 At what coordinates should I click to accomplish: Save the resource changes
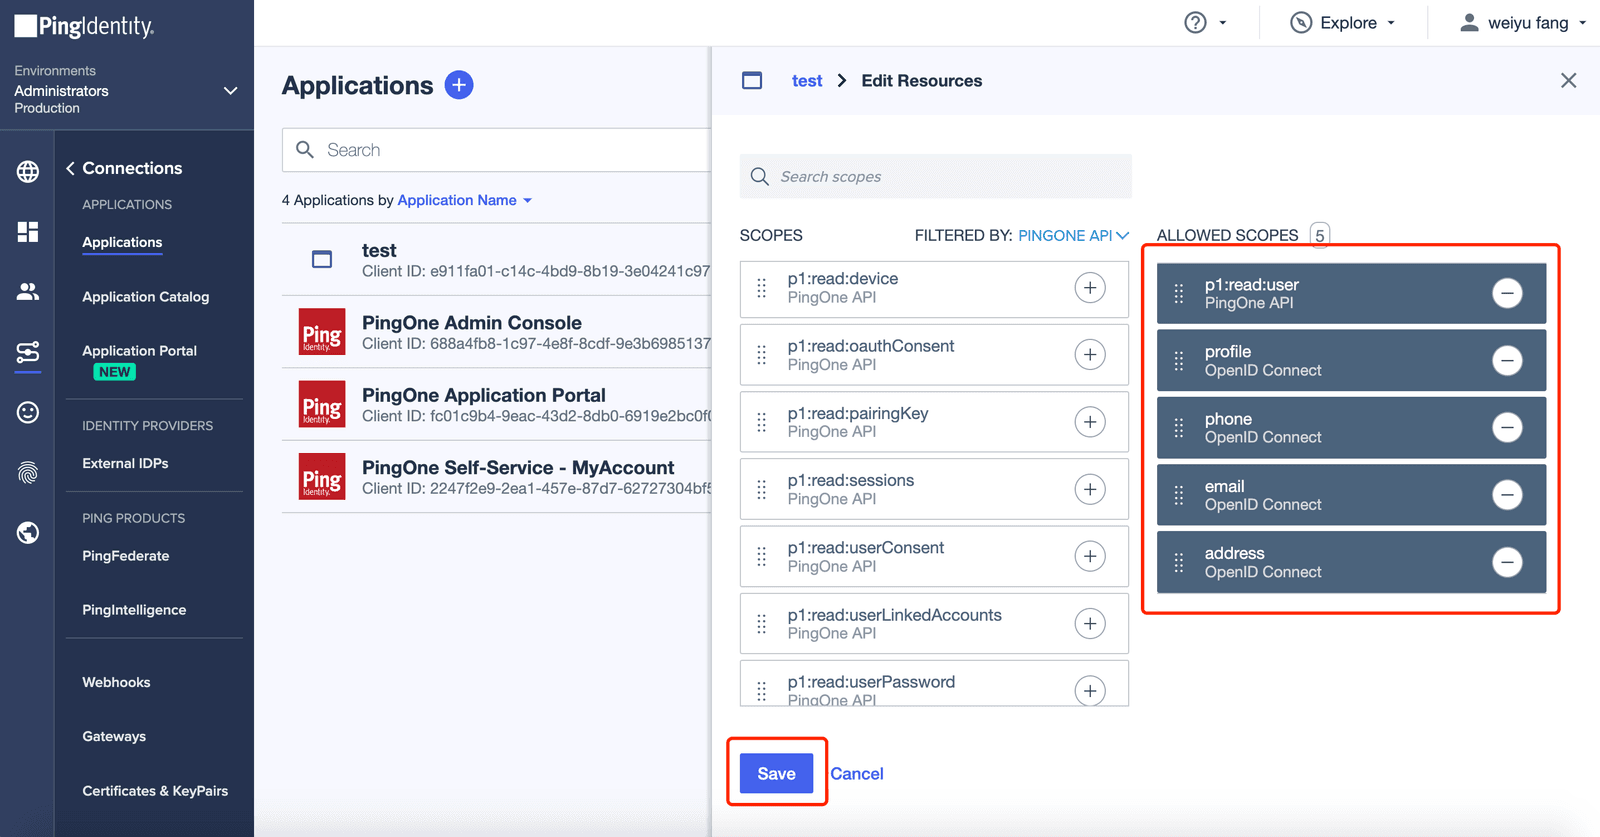pos(776,773)
